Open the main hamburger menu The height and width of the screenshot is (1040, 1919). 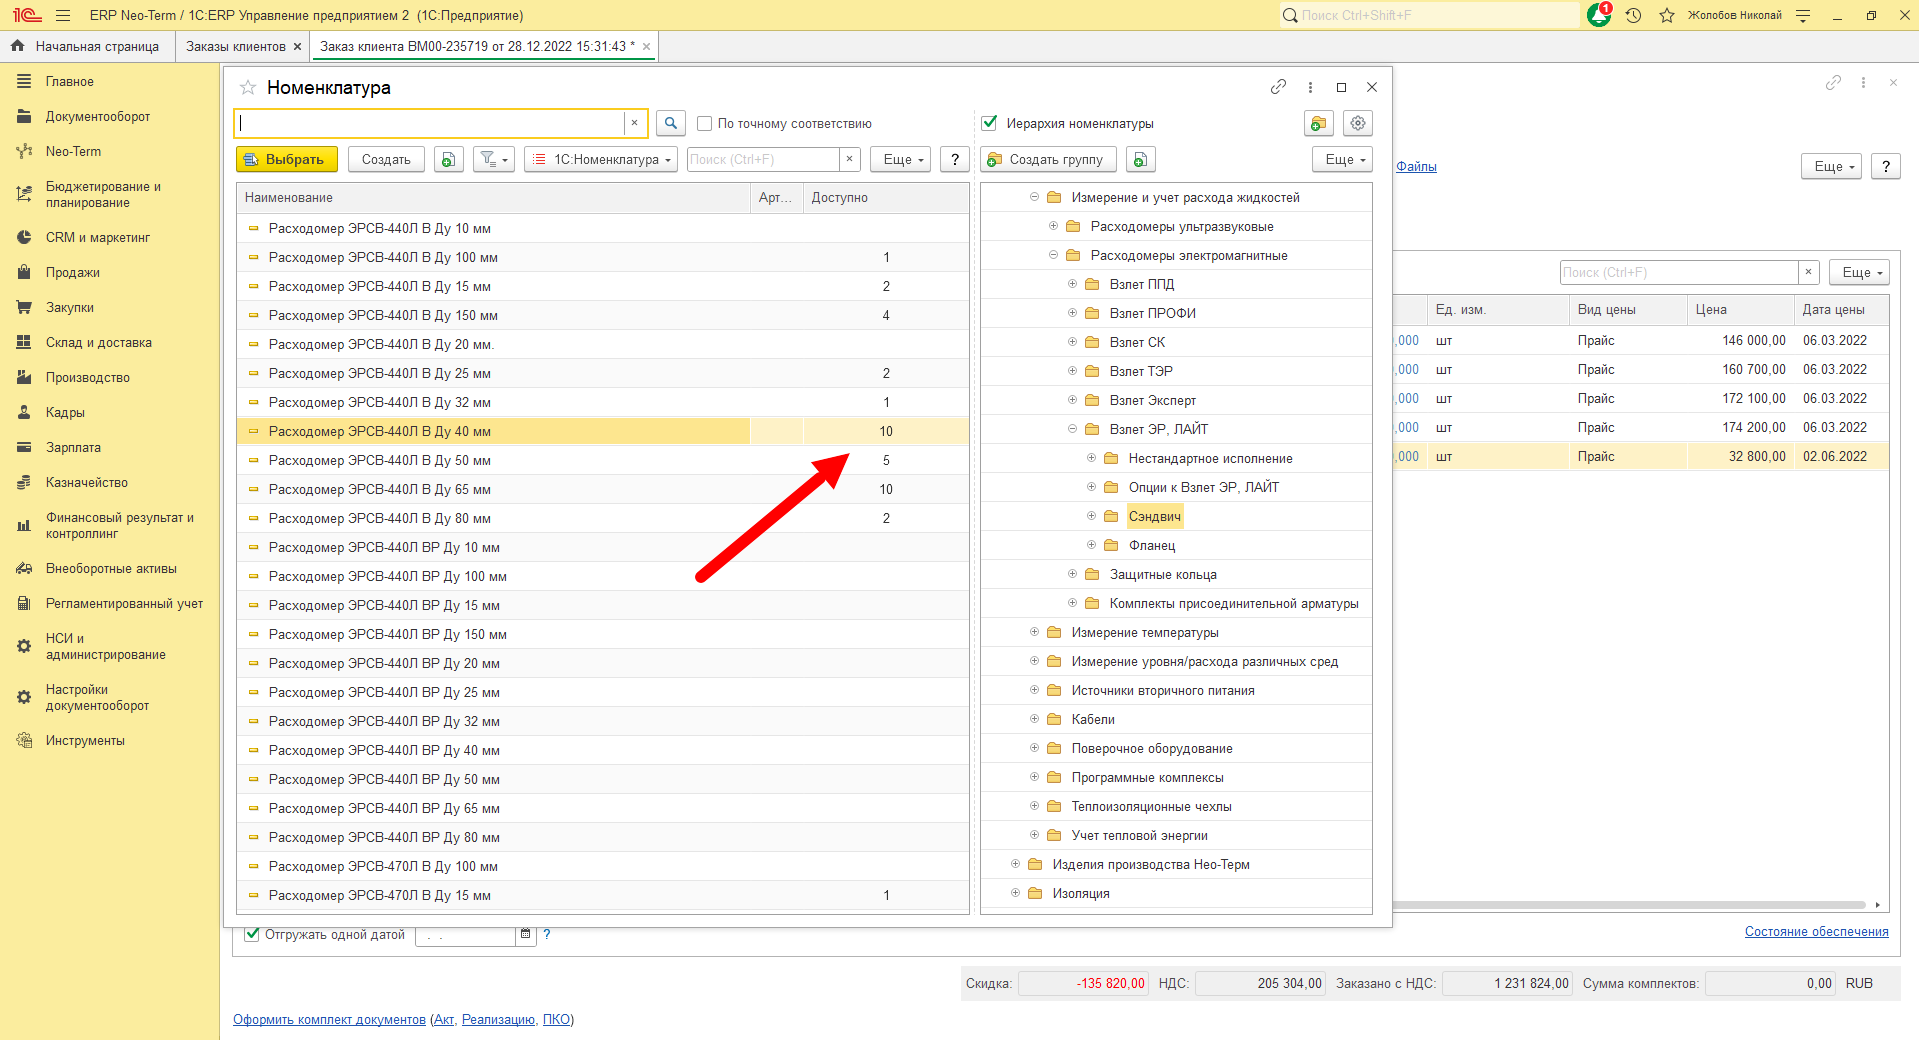(63, 15)
